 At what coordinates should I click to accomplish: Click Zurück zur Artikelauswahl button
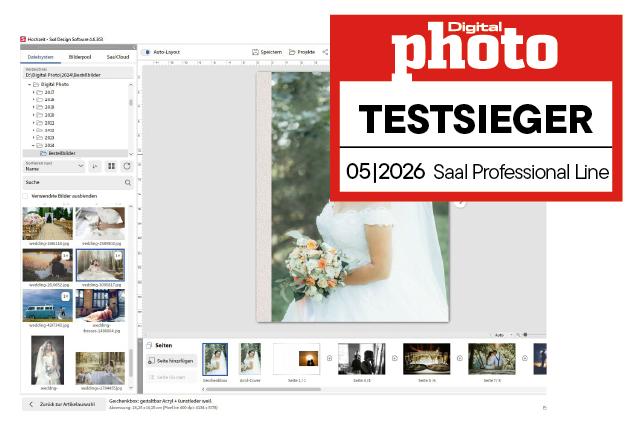click(x=63, y=404)
